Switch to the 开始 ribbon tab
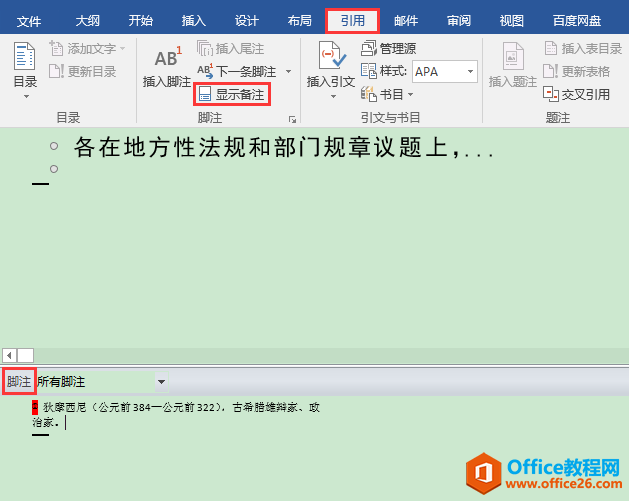 (140, 21)
